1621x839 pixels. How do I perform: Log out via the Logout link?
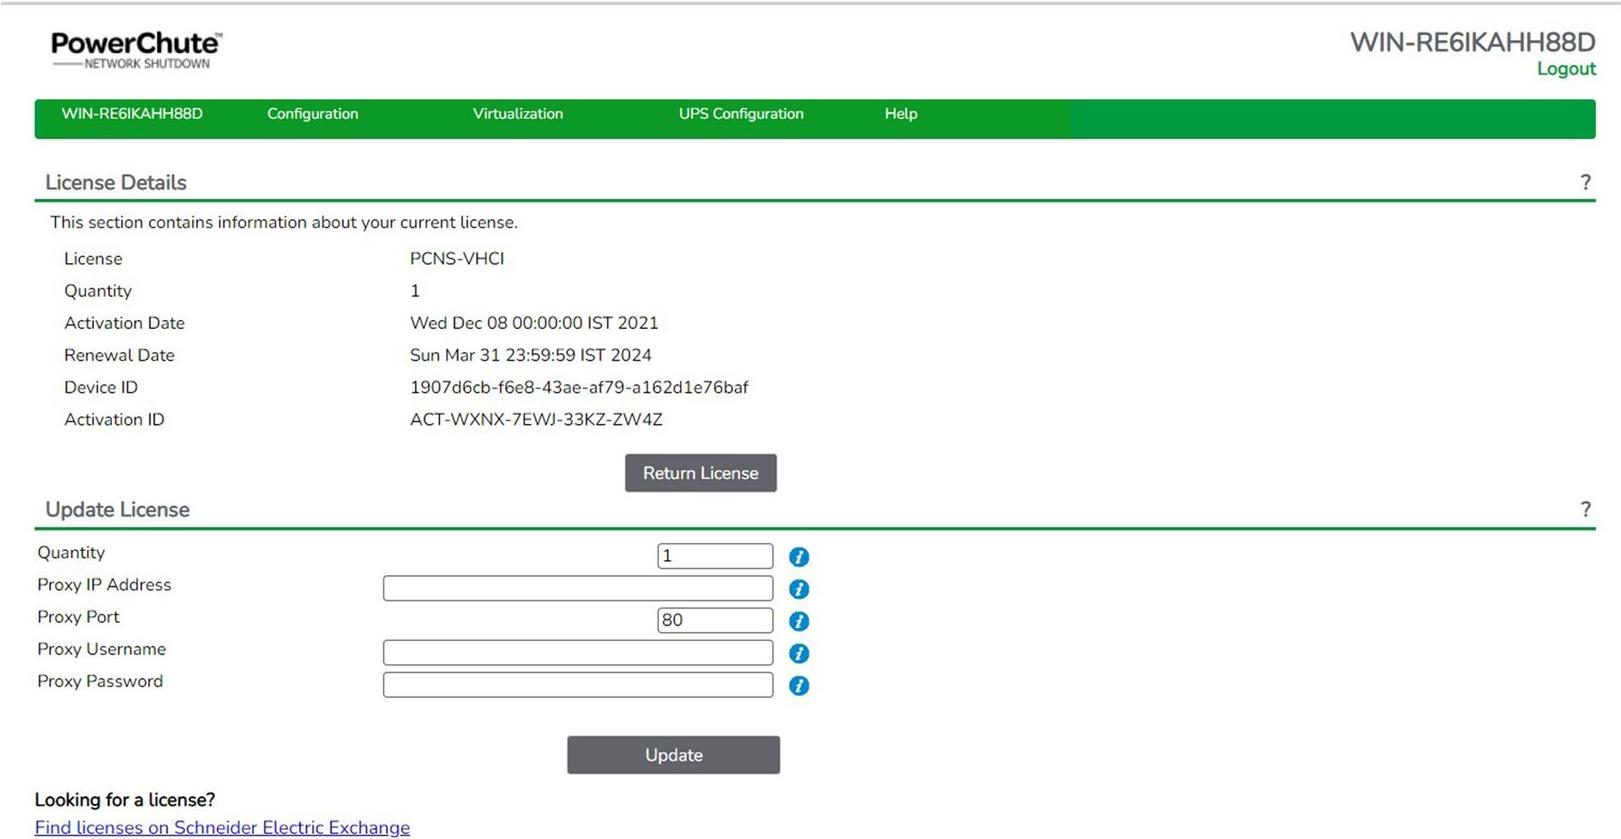click(x=1566, y=69)
